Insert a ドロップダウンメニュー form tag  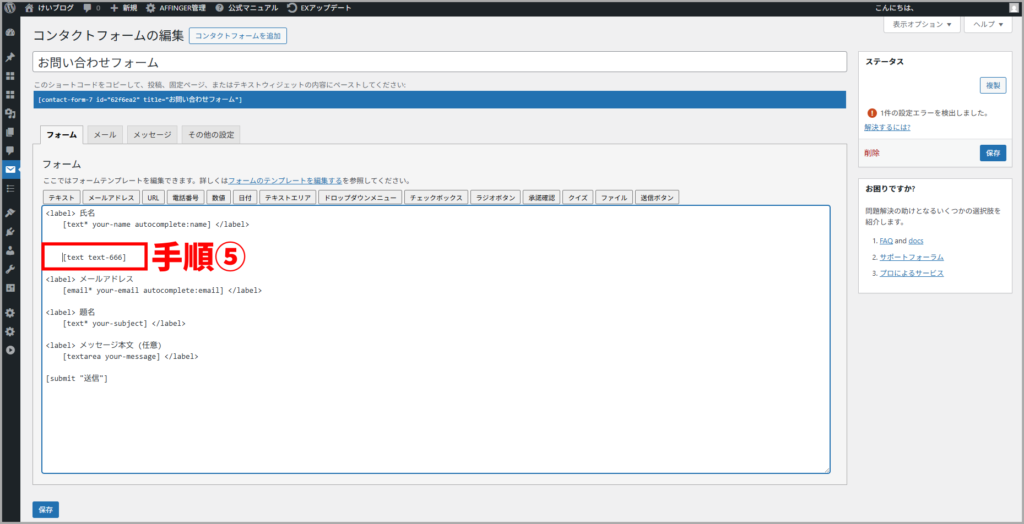coord(360,198)
